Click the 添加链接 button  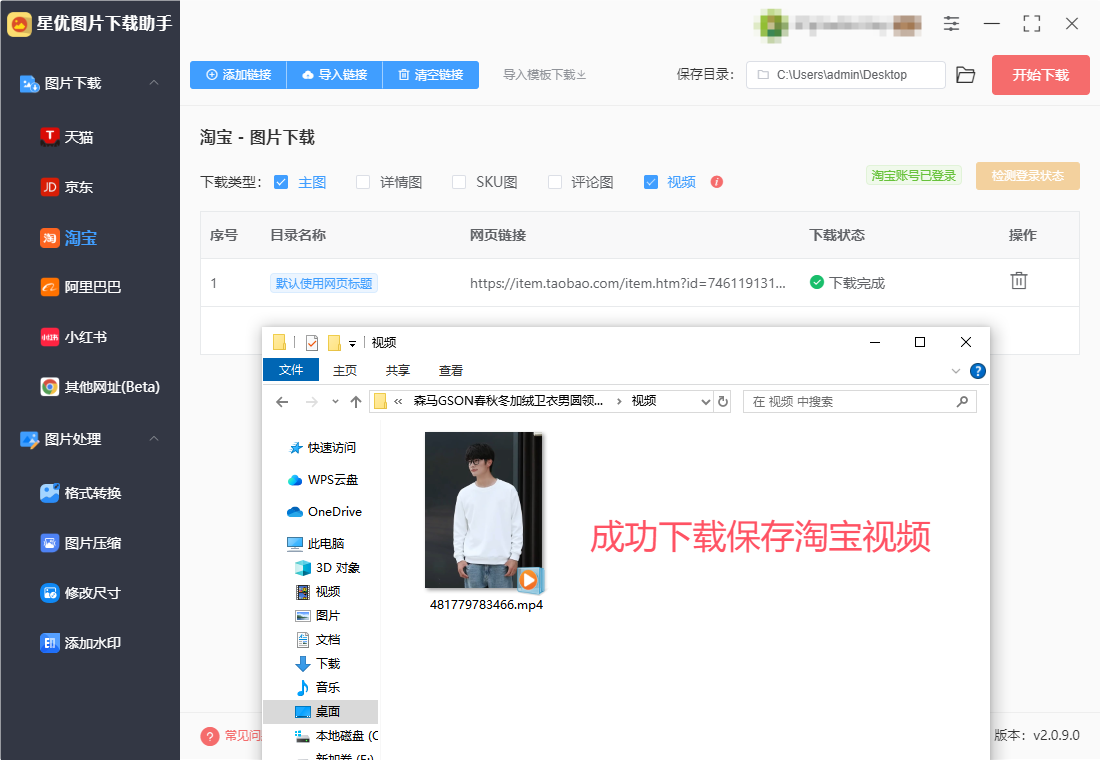point(239,74)
